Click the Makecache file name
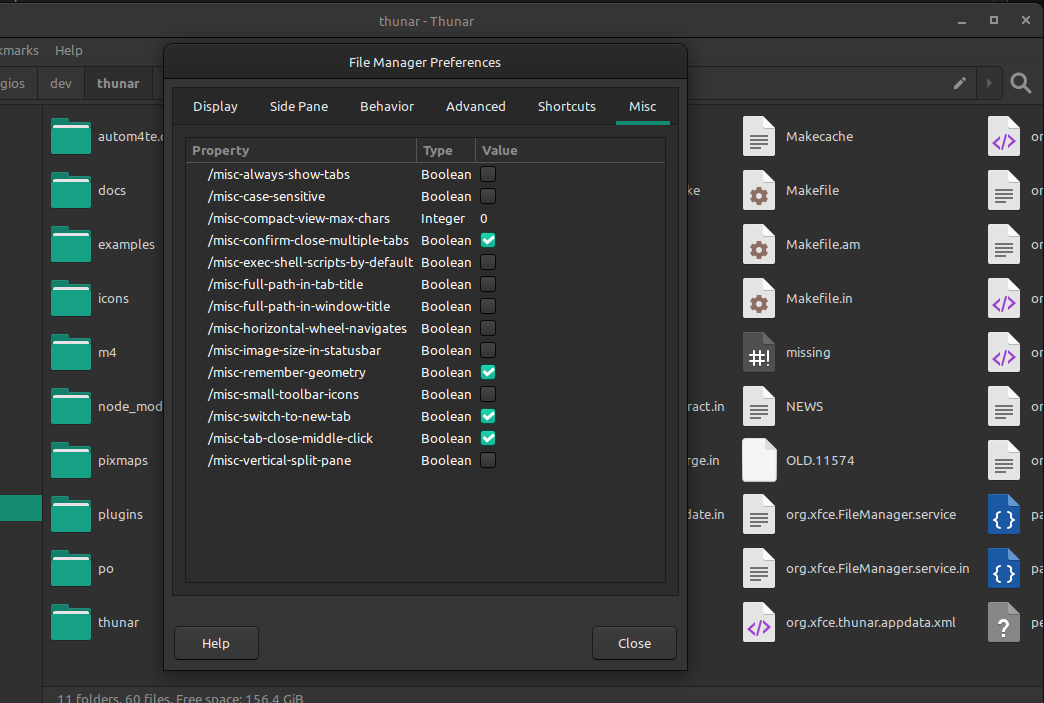The width and height of the screenshot is (1044, 703). click(819, 136)
